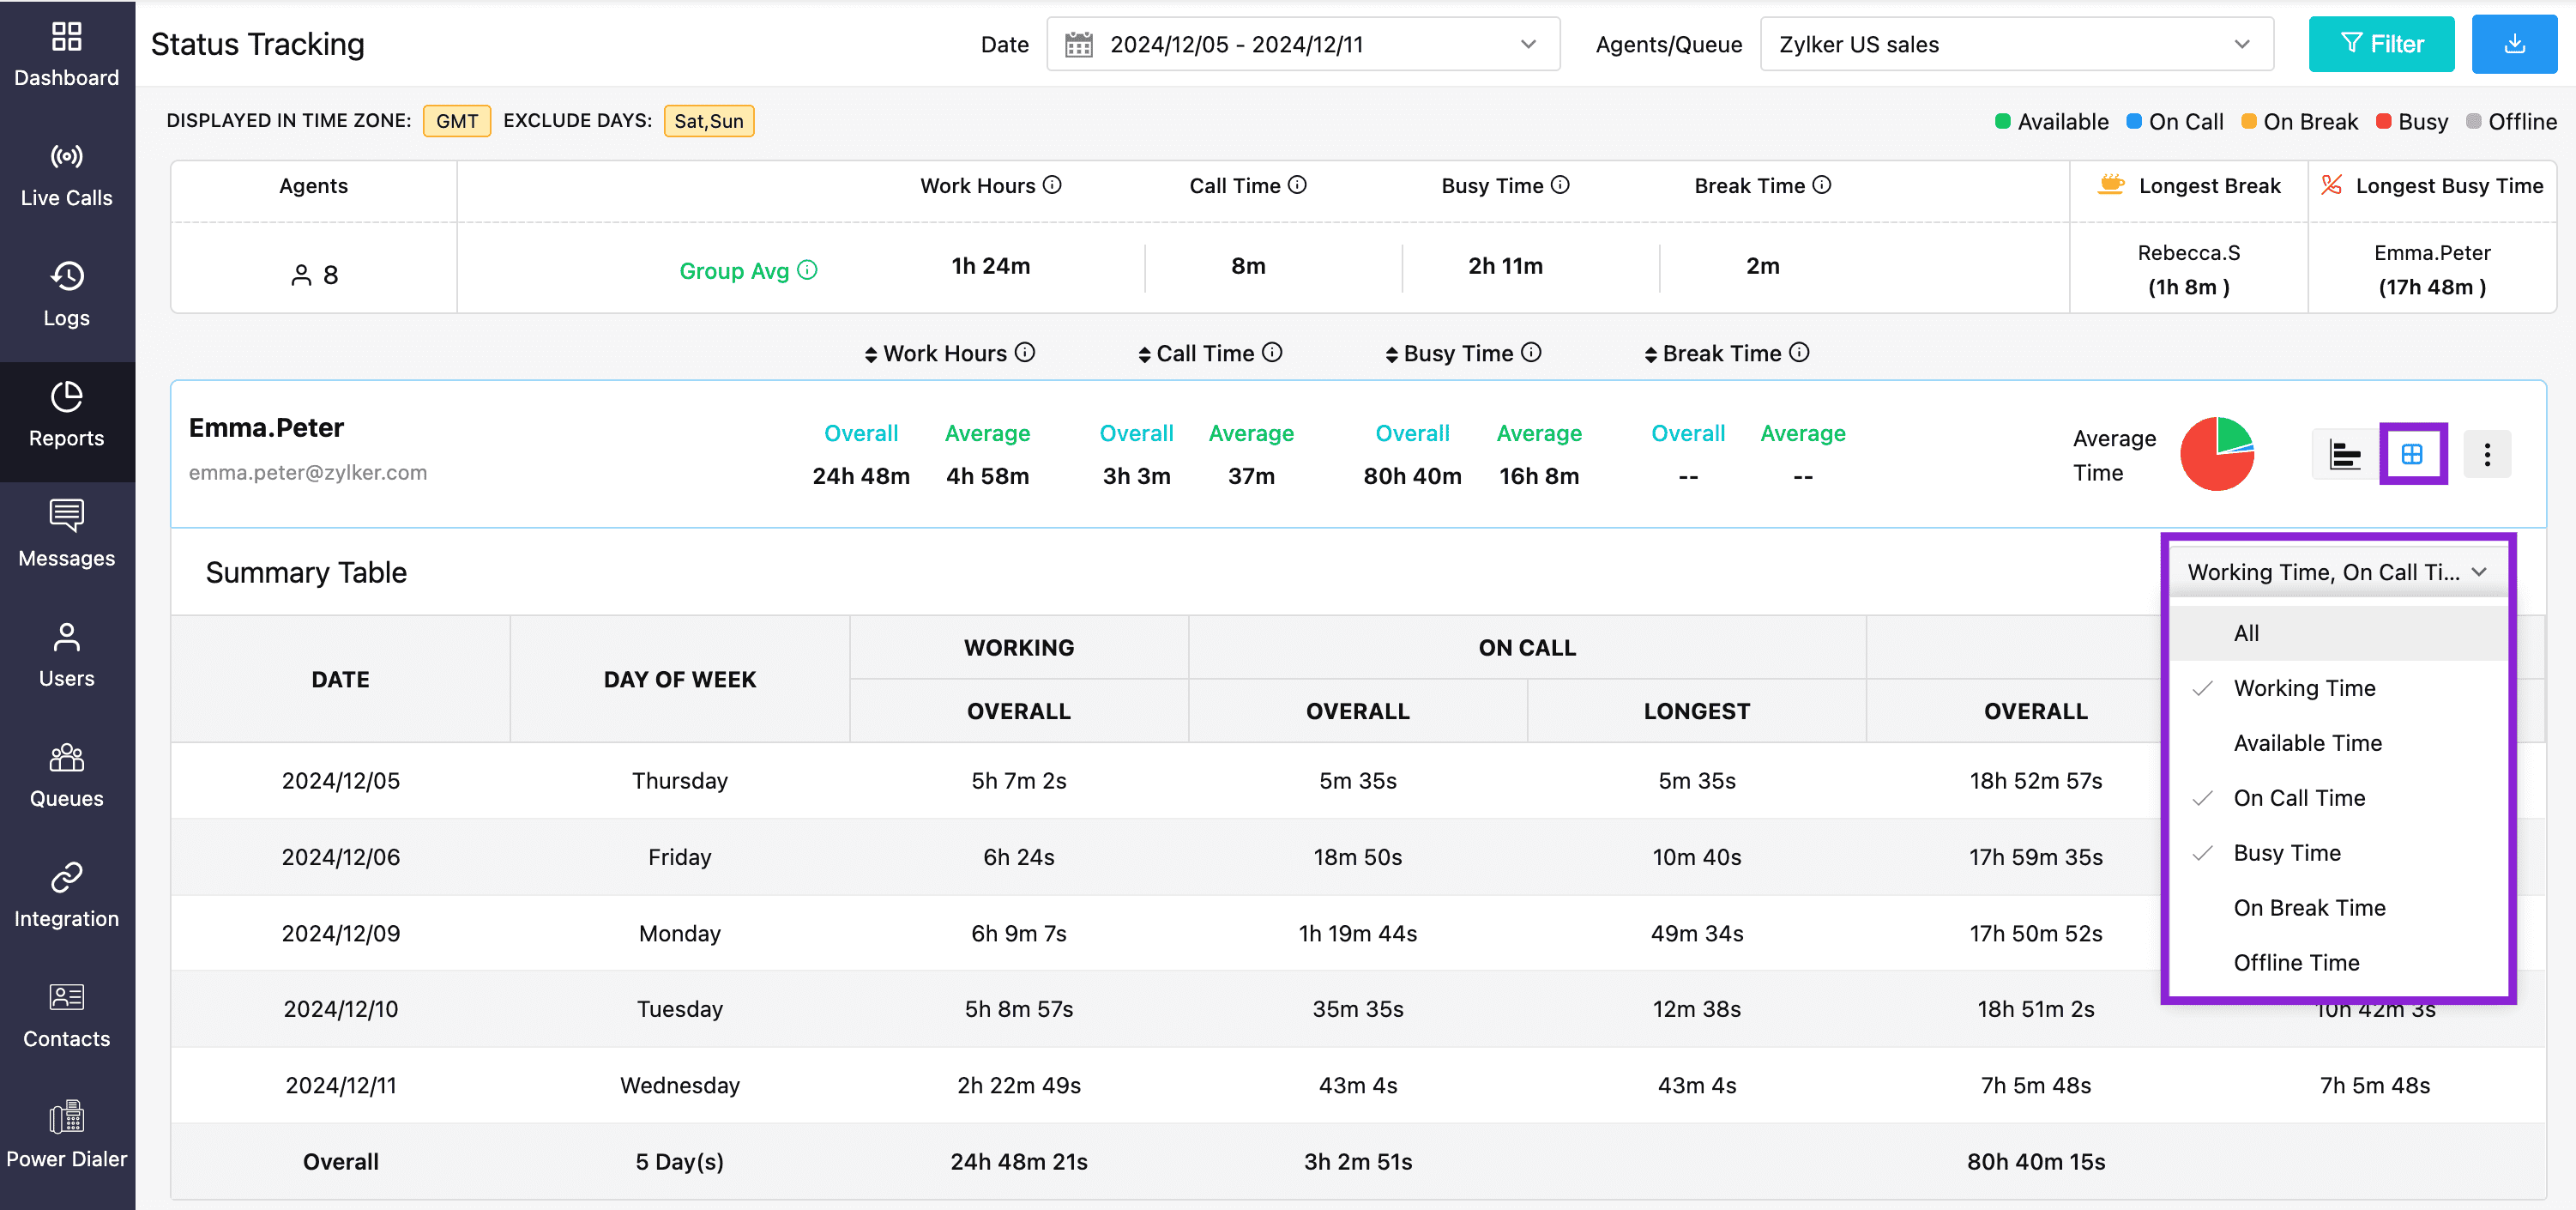Open the three-dot more options menu
Viewport: 2576px width, 1210px height.
pos(2486,455)
